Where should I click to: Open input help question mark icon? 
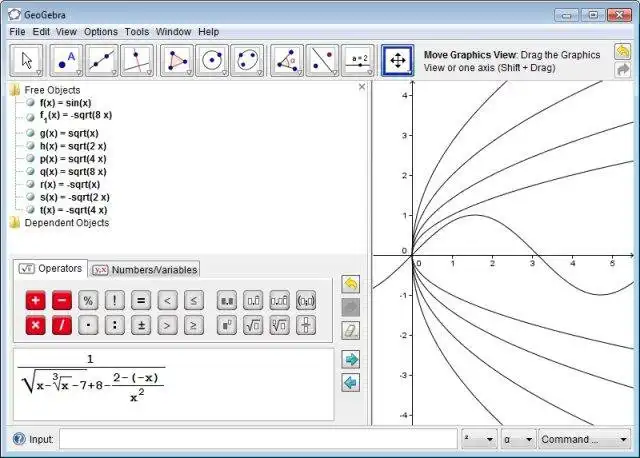pos(19,439)
